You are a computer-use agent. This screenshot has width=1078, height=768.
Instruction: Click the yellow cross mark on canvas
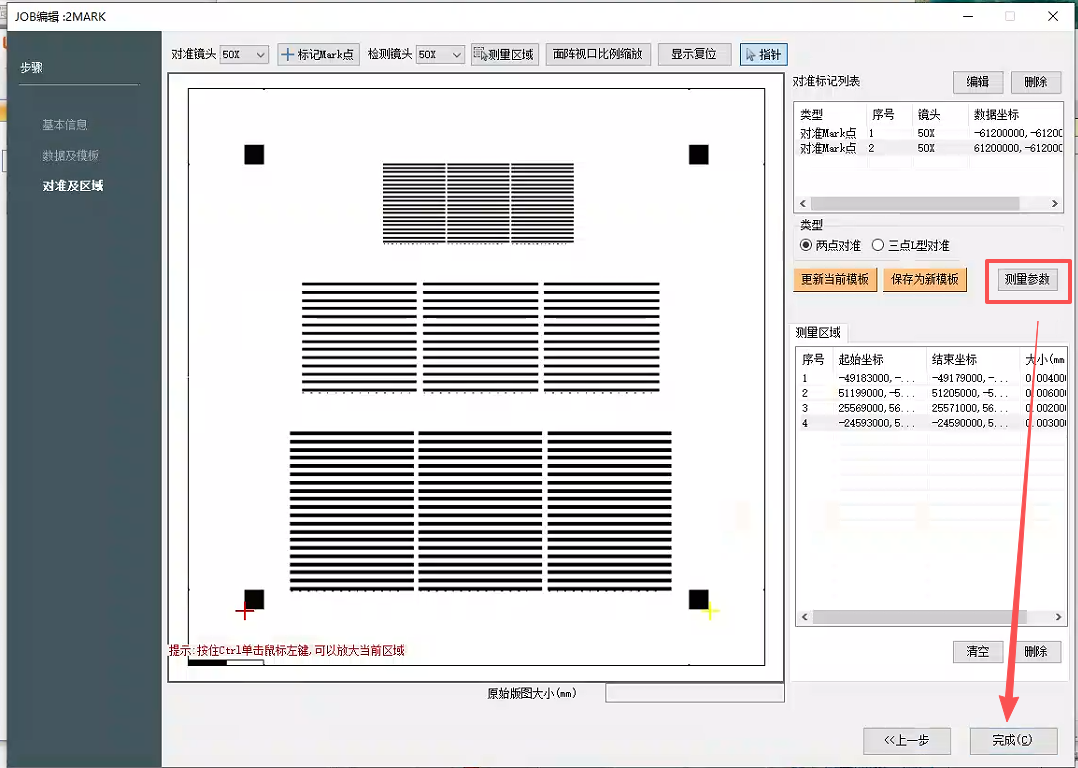(x=710, y=611)
